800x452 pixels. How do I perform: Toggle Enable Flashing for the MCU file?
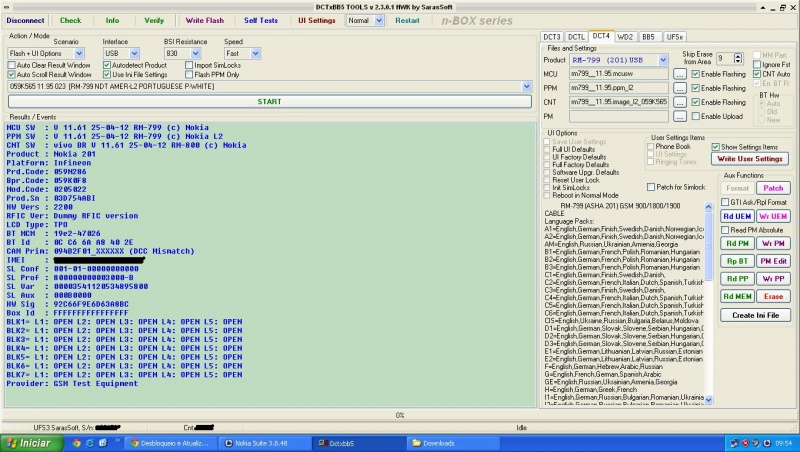coord(695,74)
